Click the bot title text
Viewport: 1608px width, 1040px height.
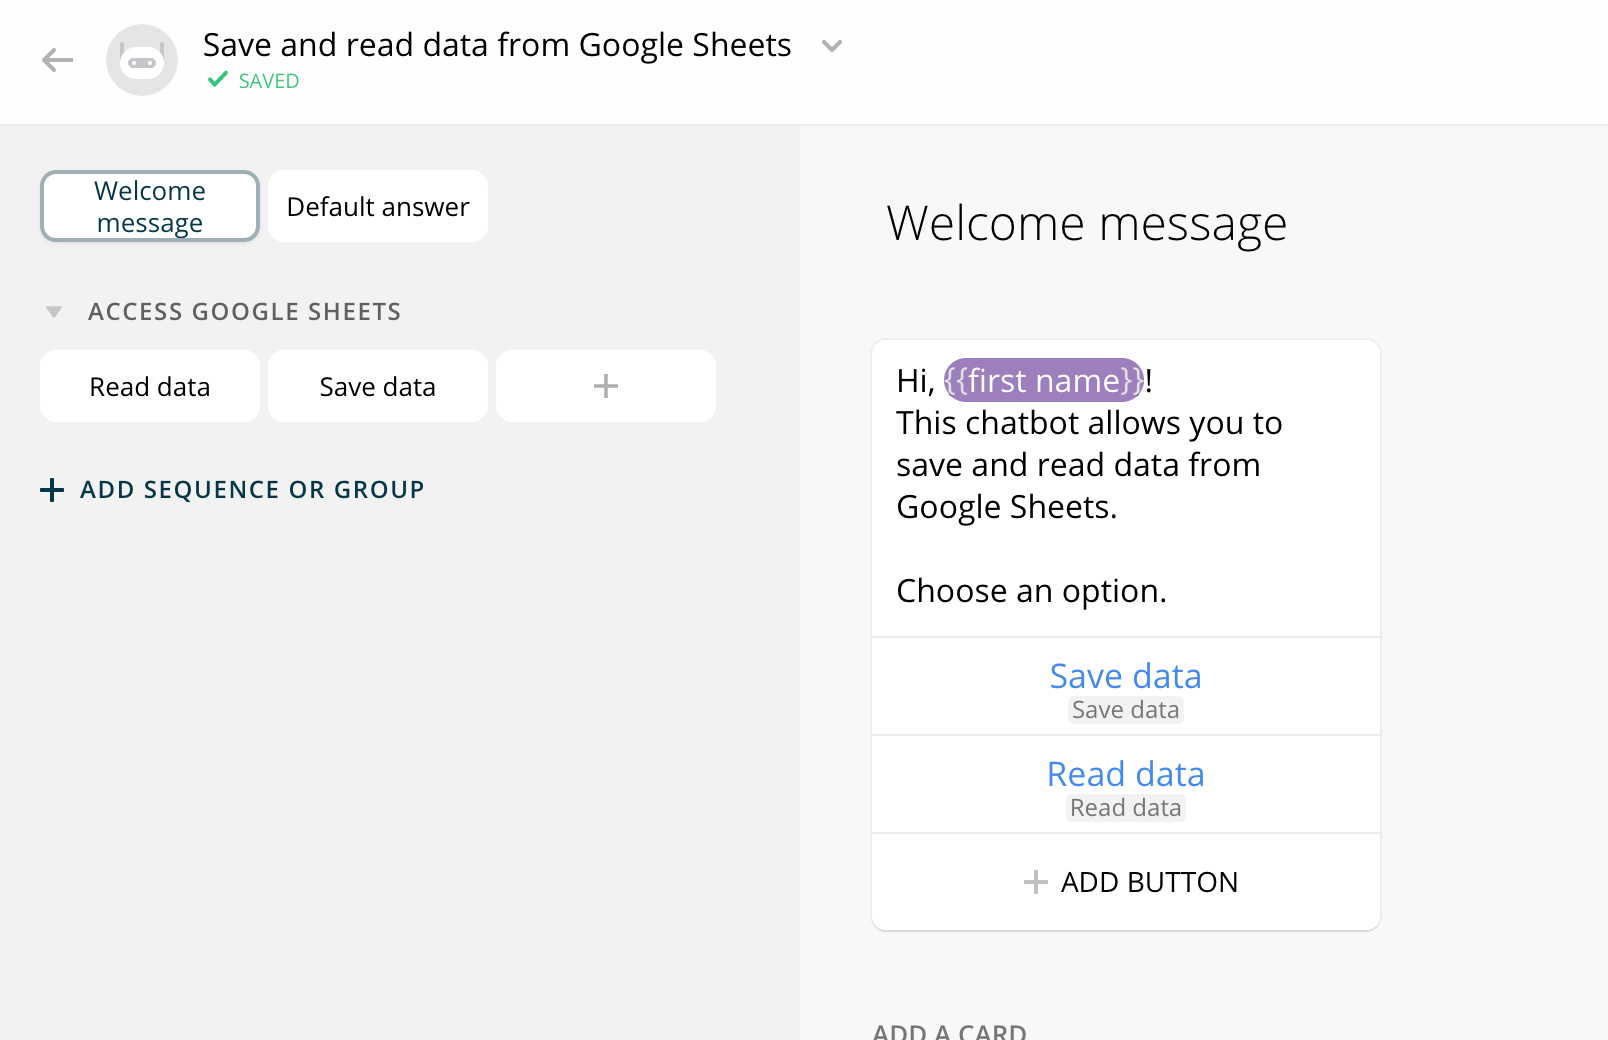(497, 45)
